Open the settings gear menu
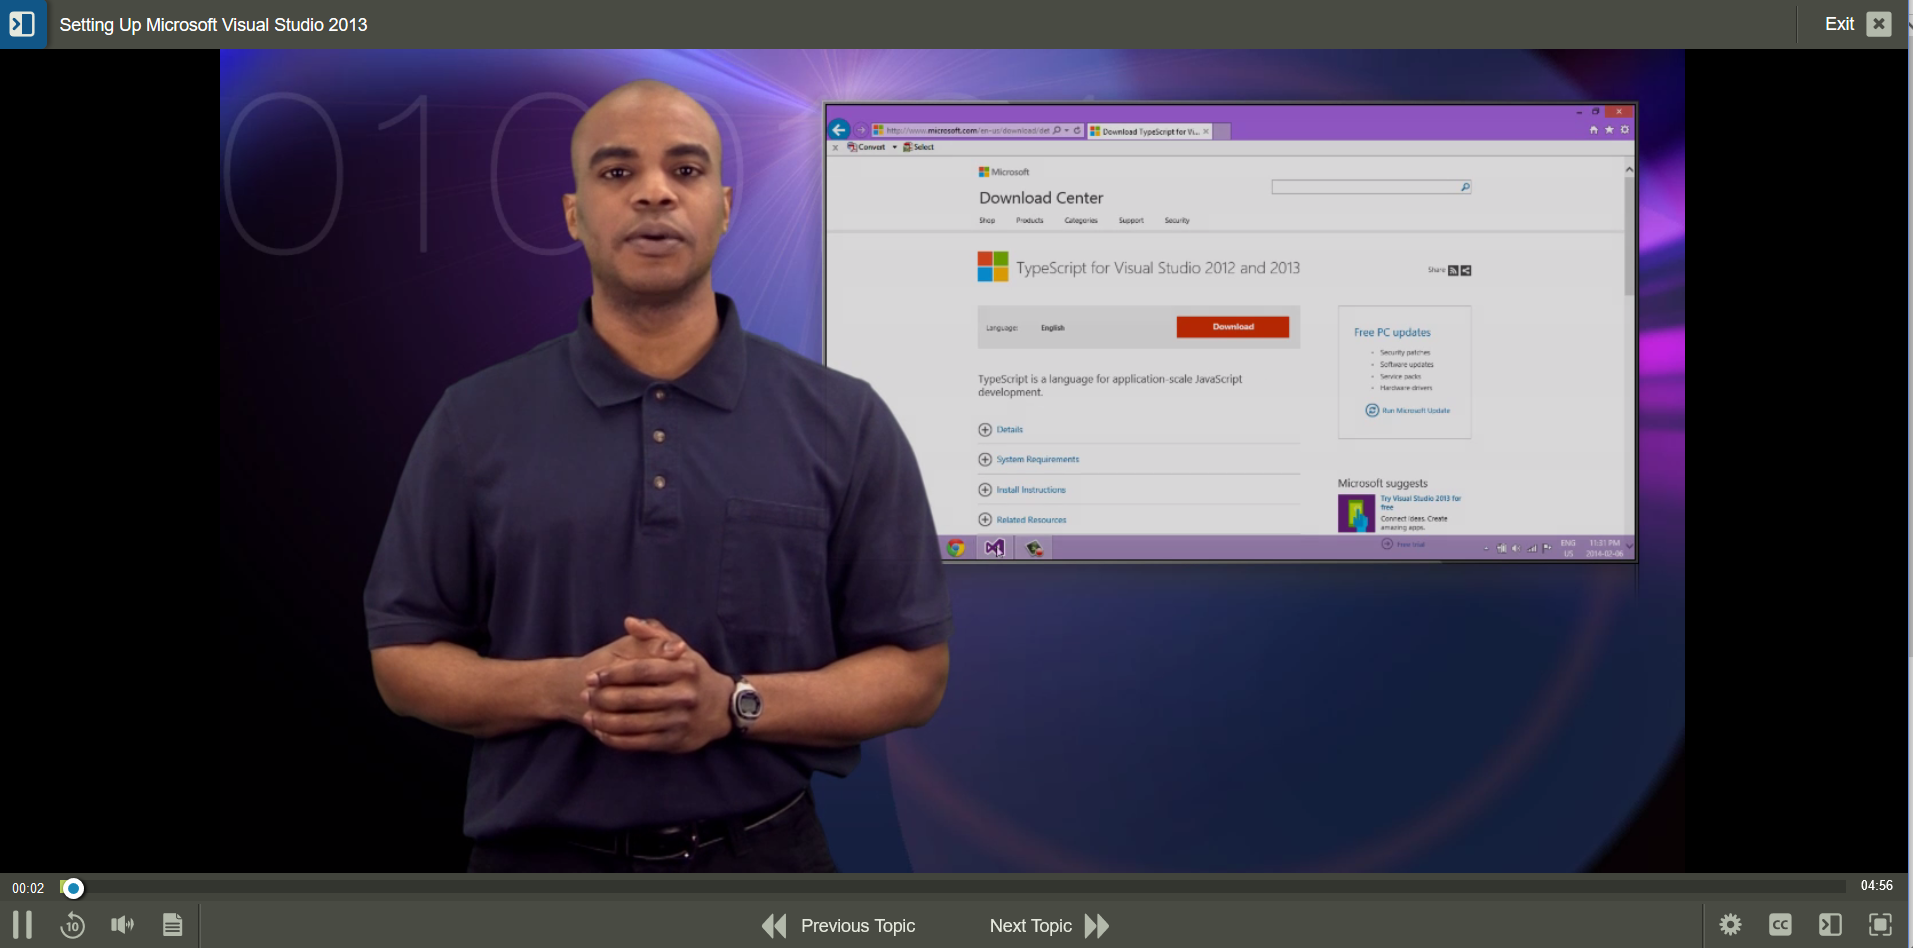Viewport: 1913px width, 948px height. [x=1730, y=925]
